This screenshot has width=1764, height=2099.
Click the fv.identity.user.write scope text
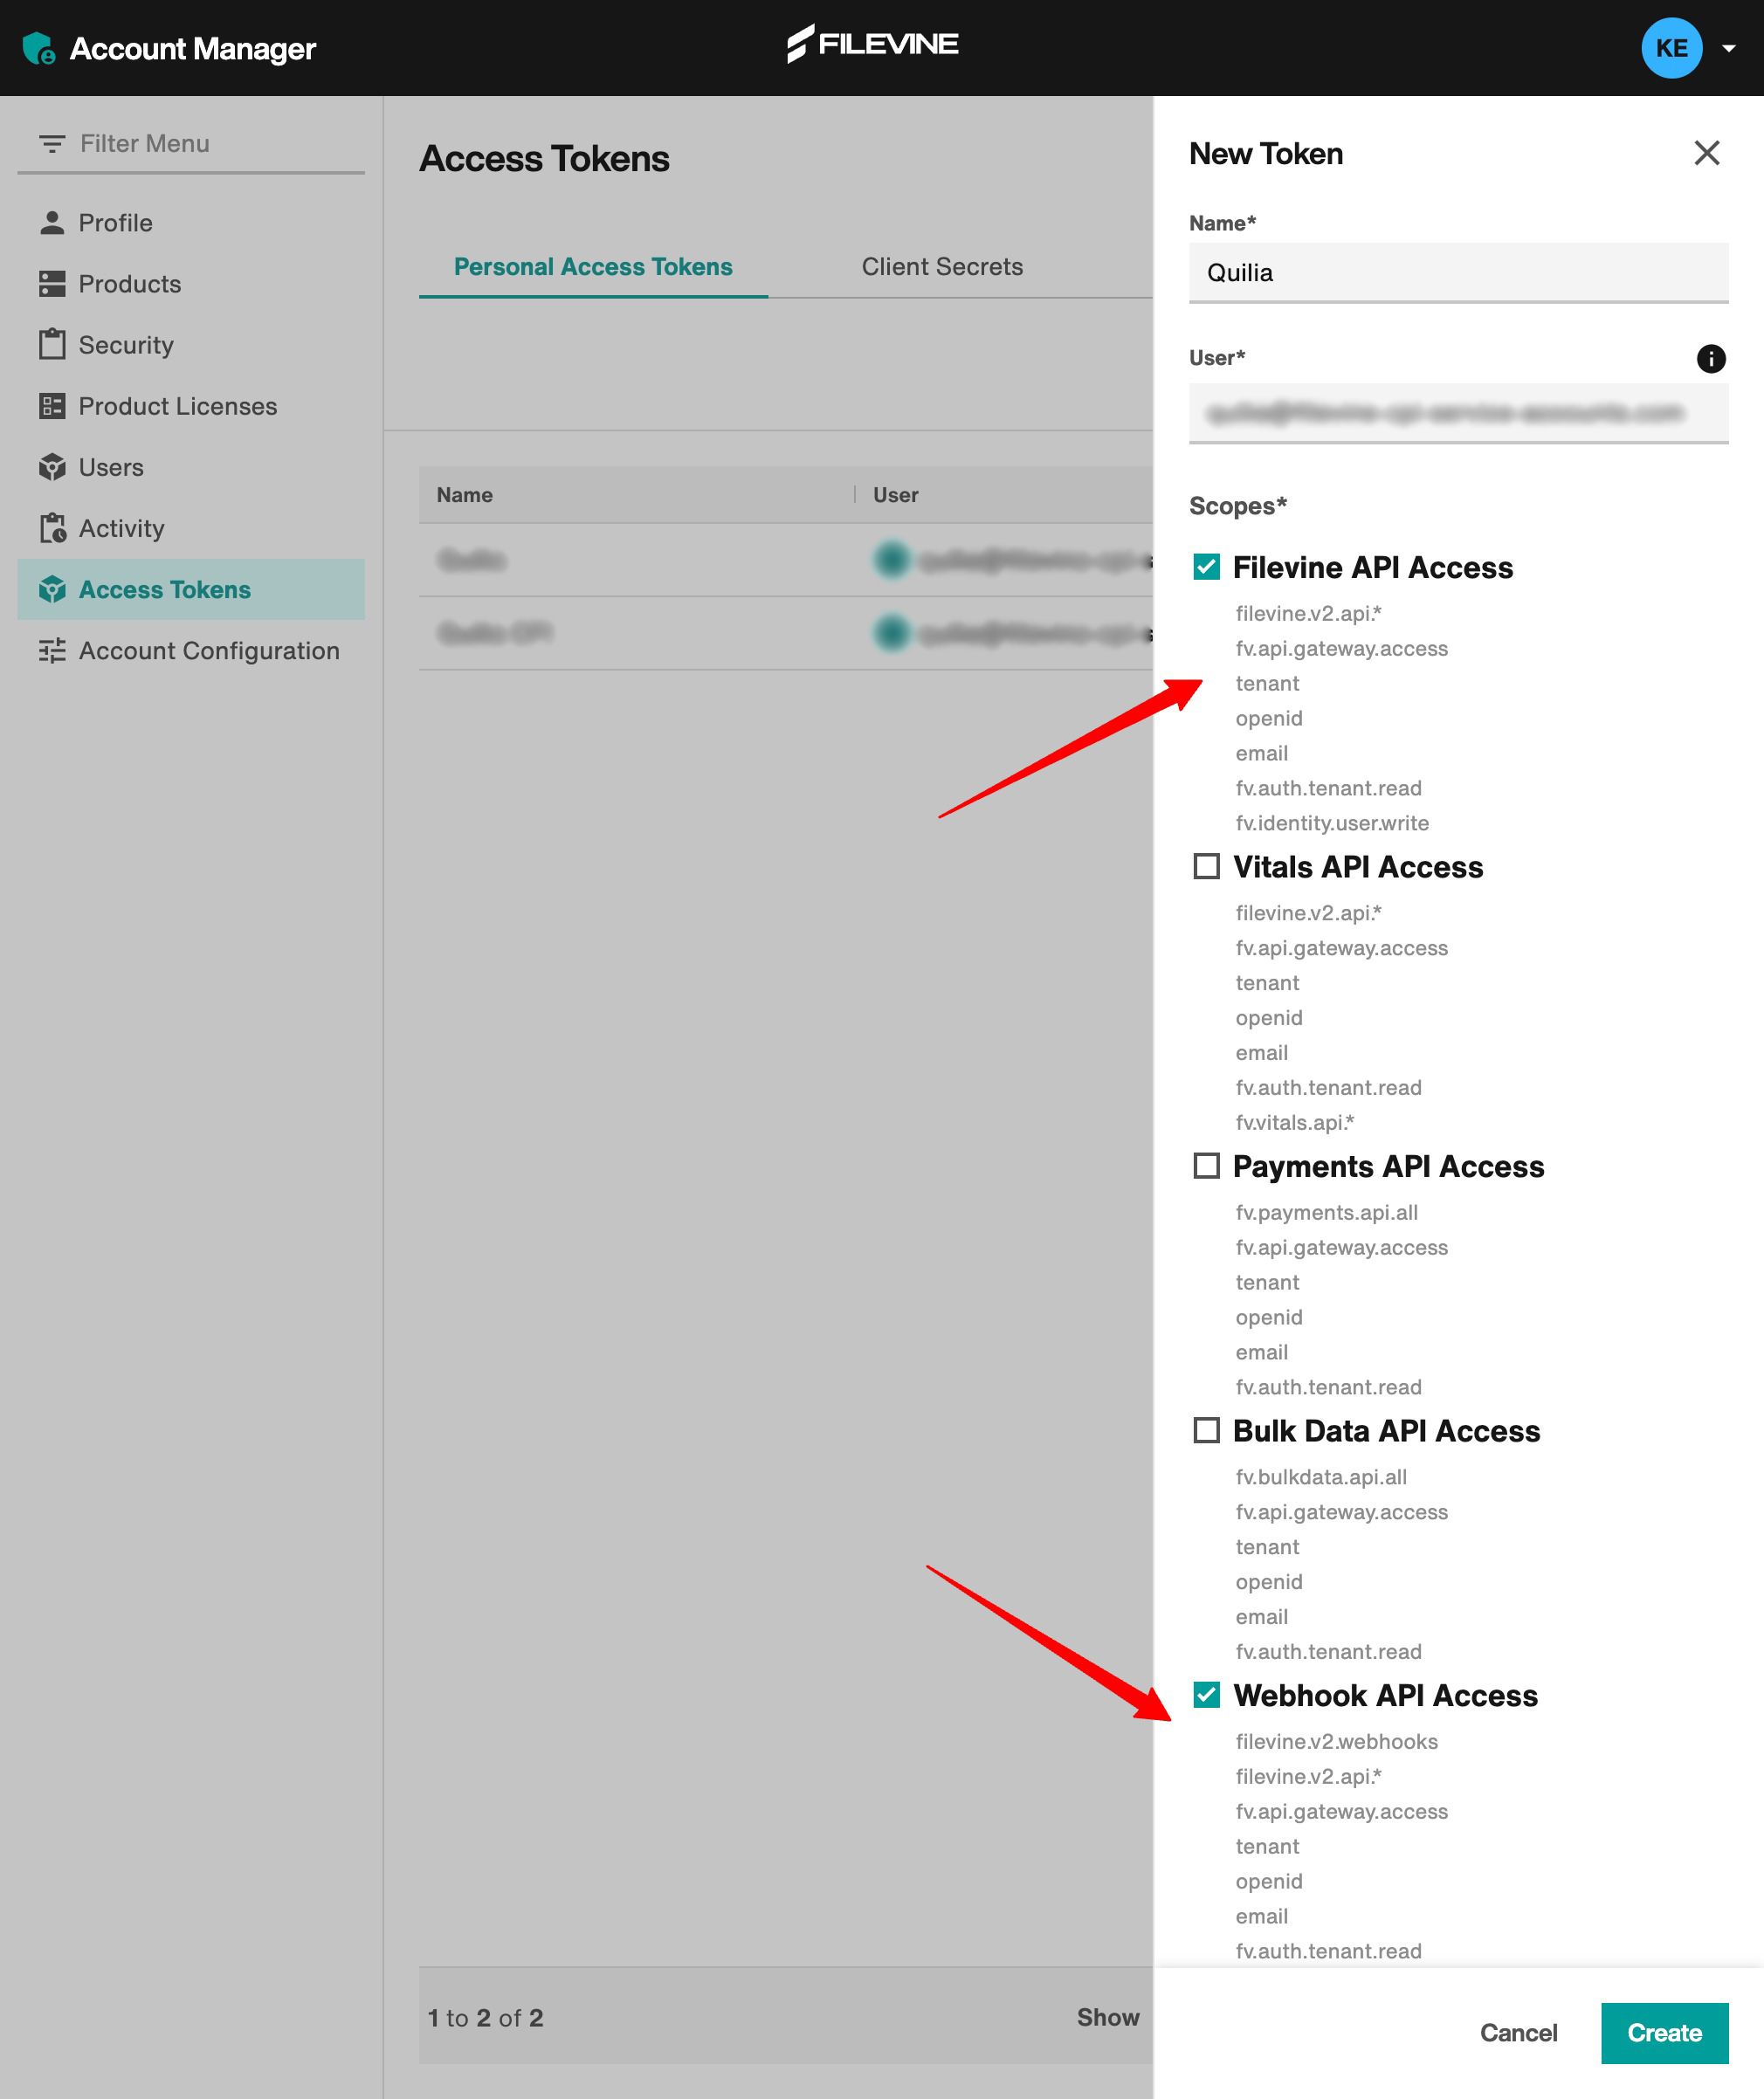pyautogui.click(x=1332, y=823)
